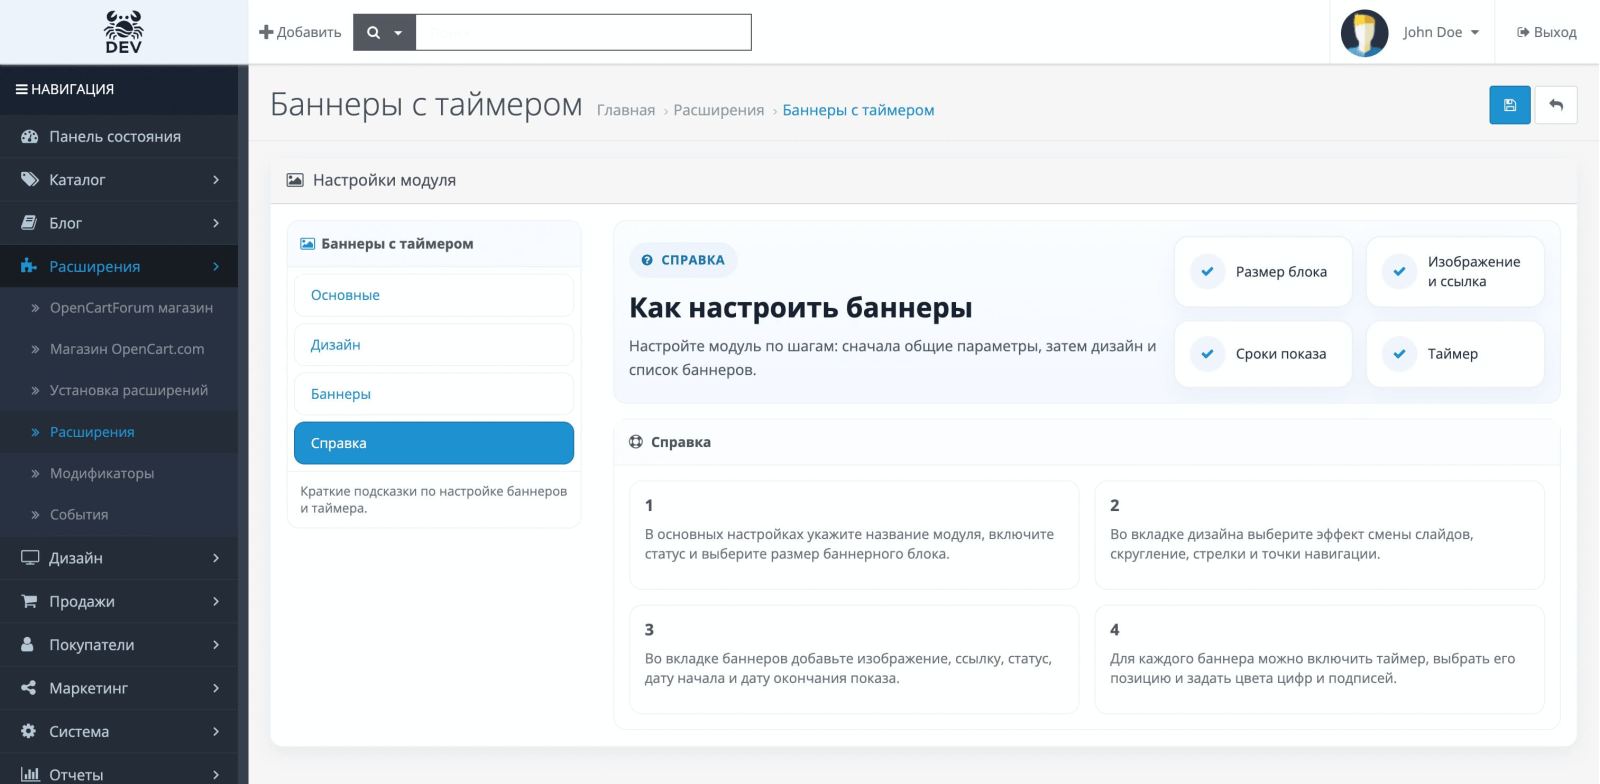Click Расширения breadcrumb link
This screenshot has width=1600, height=784.
point(719,110)
